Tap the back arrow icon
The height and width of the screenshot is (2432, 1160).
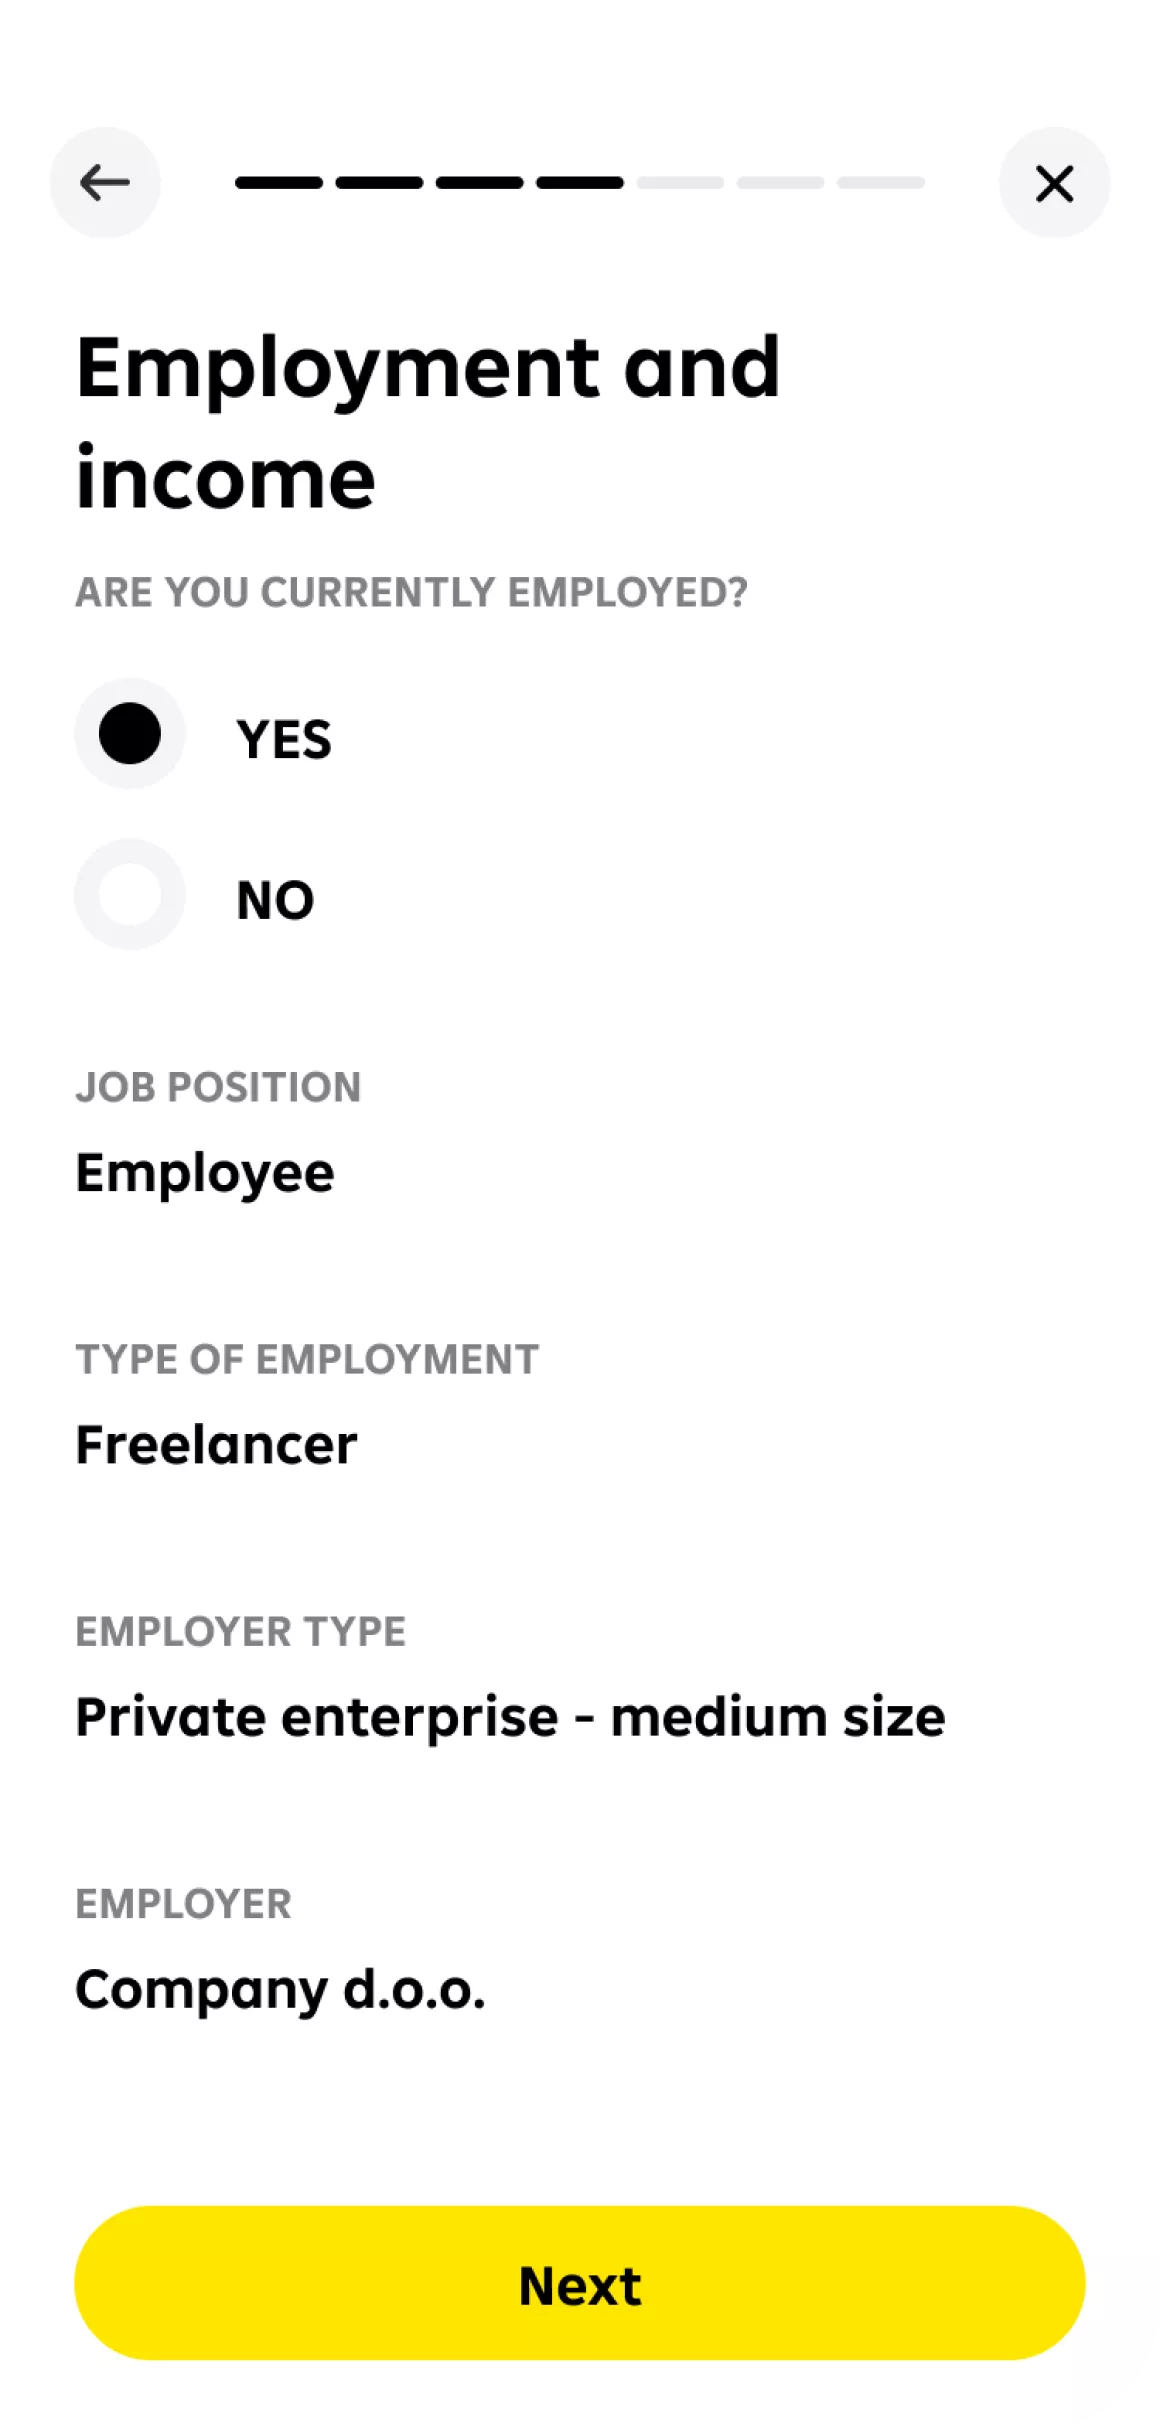point(105,183)
